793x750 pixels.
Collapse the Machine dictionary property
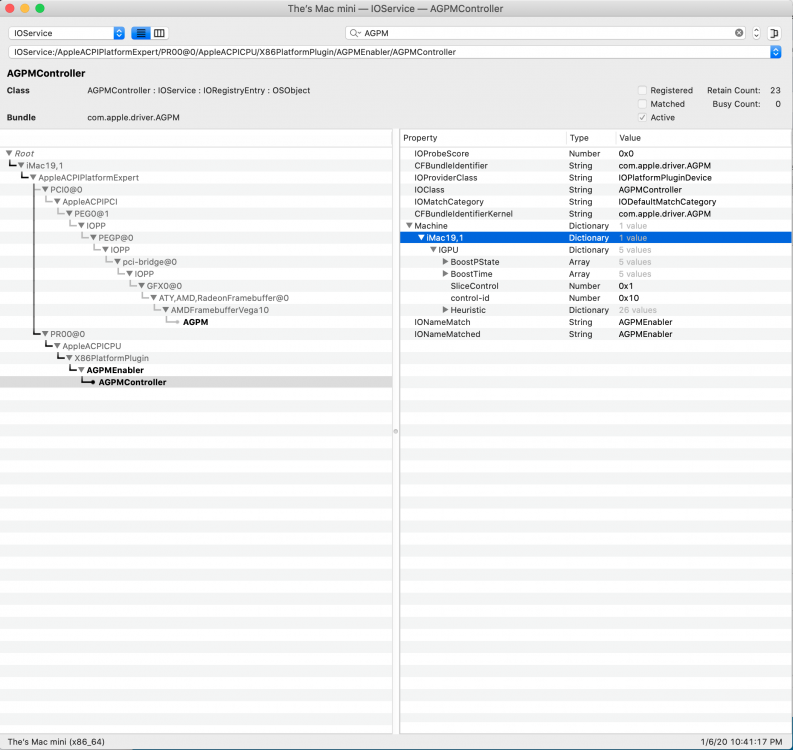[x=409, y=226]
